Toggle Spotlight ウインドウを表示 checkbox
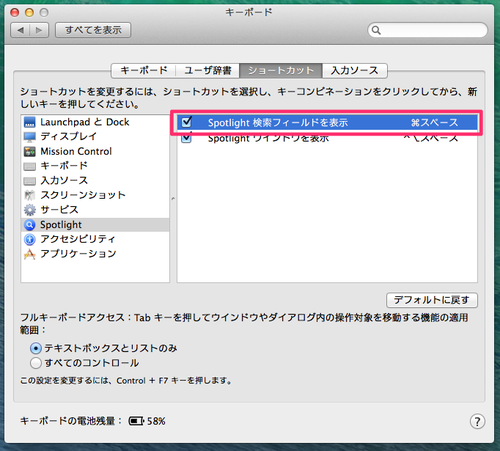The height and width of the screenshot is (451, 500). (186, 138)
